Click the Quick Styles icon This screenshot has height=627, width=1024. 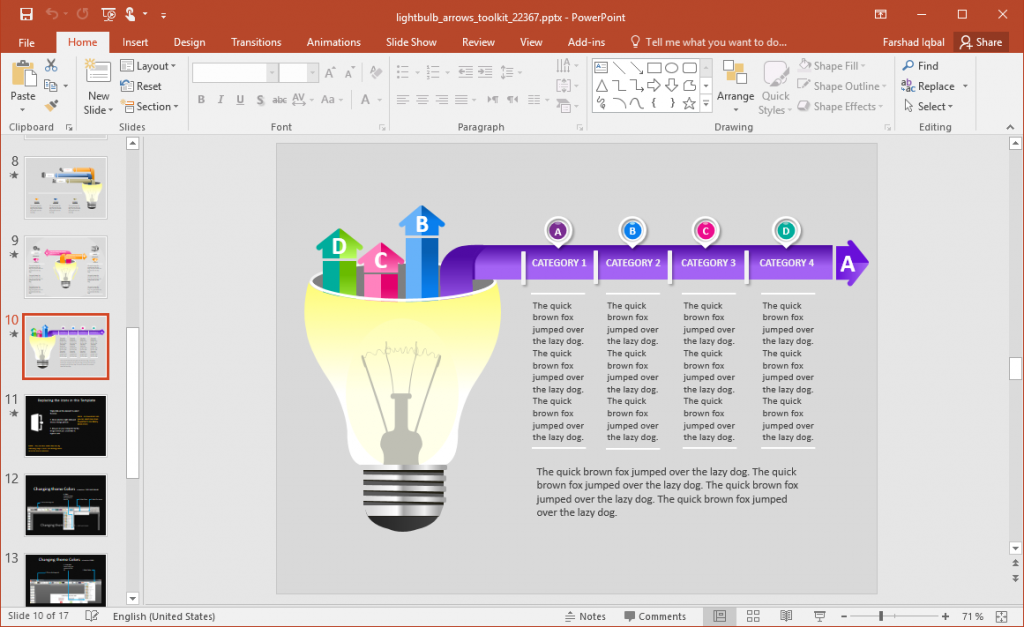tap(775, 85)
